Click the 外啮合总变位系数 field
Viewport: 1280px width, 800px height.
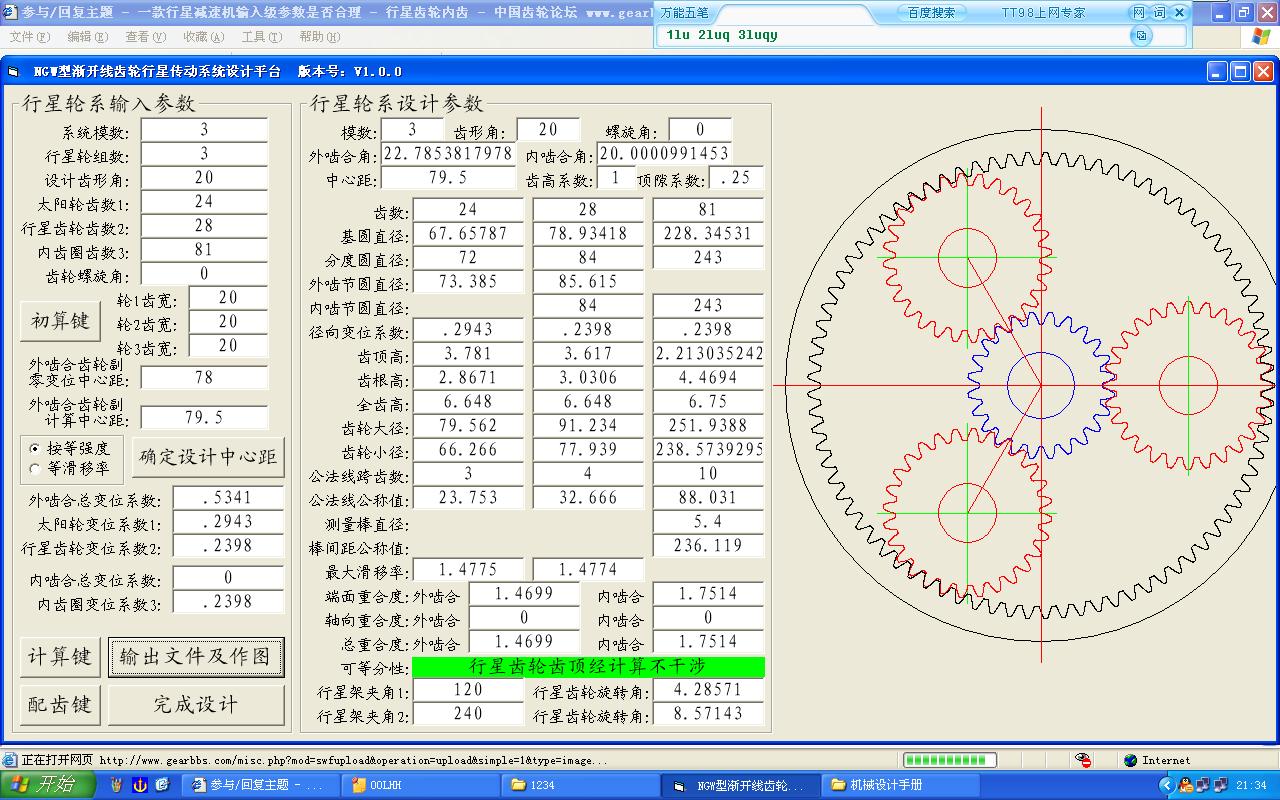point(228,498)
